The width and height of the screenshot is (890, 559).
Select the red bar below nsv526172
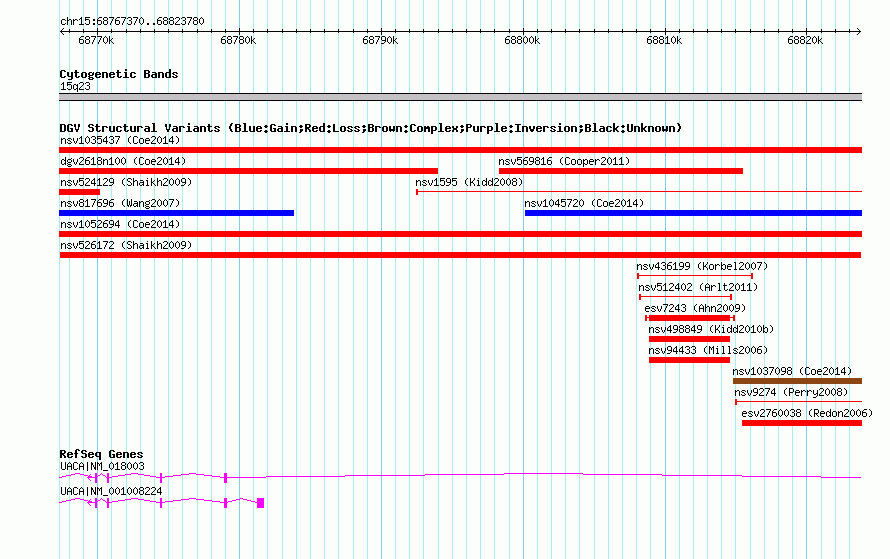[x=460, y=255]
